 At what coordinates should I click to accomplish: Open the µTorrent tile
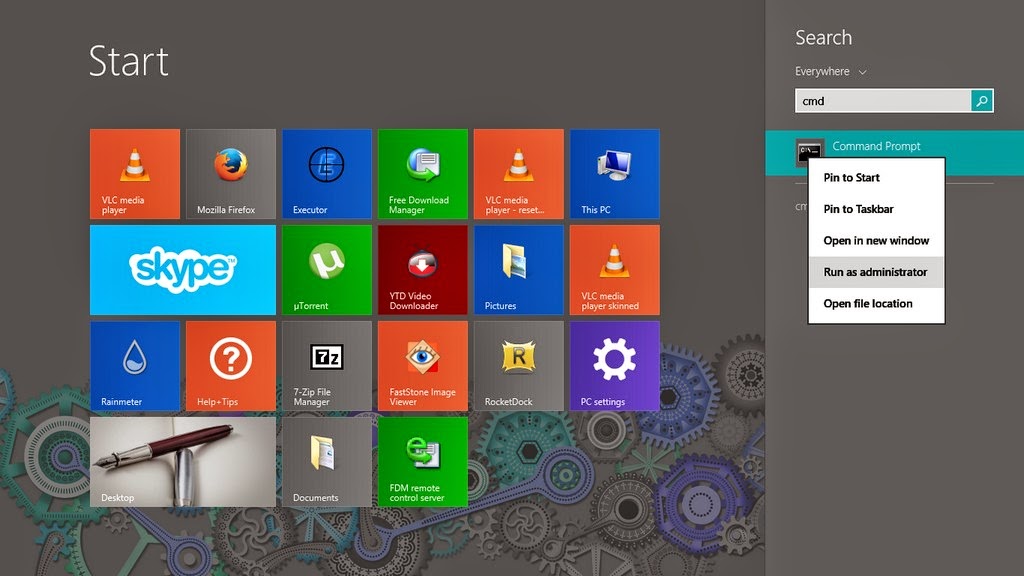327,270
